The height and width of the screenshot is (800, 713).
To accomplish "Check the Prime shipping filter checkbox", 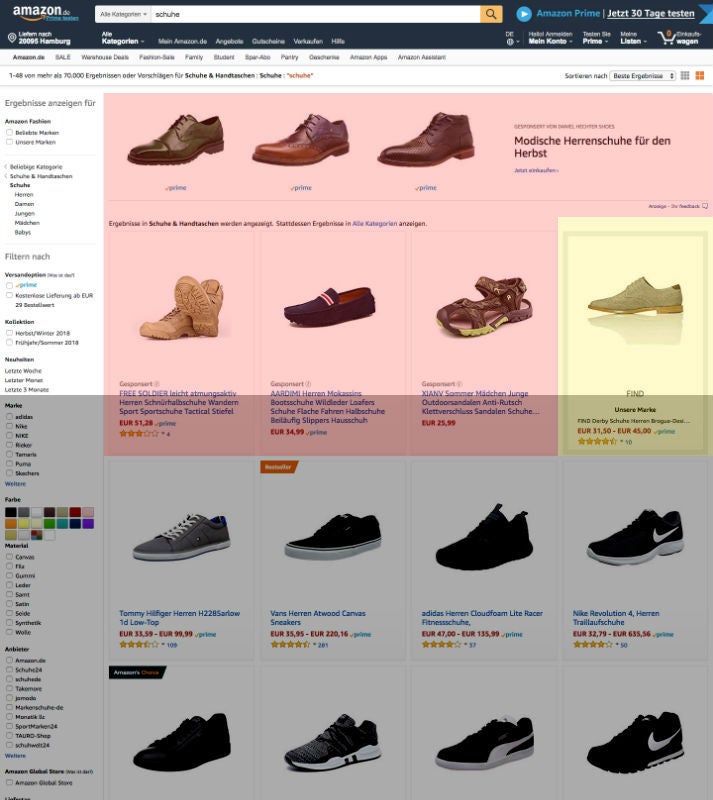I will click(x=10, y=285).
